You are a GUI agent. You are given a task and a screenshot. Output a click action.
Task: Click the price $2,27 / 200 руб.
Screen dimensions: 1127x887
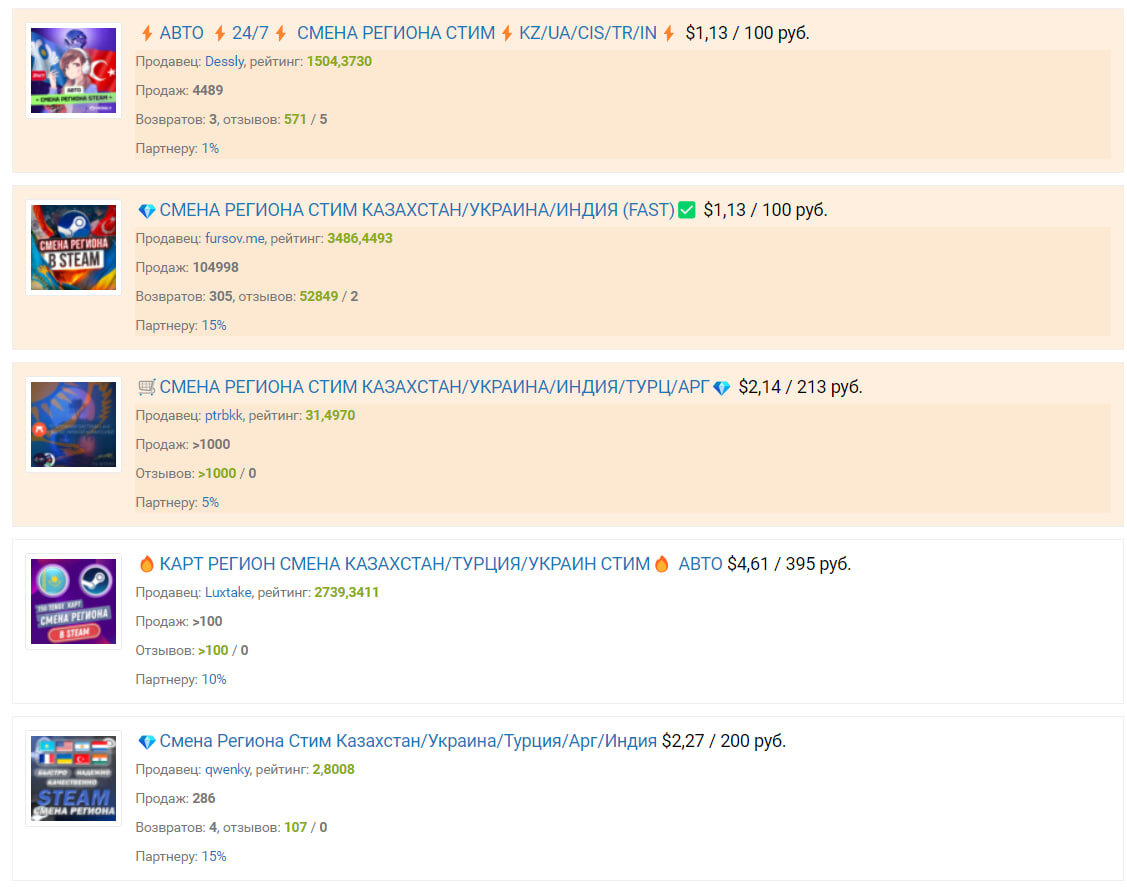724,741
